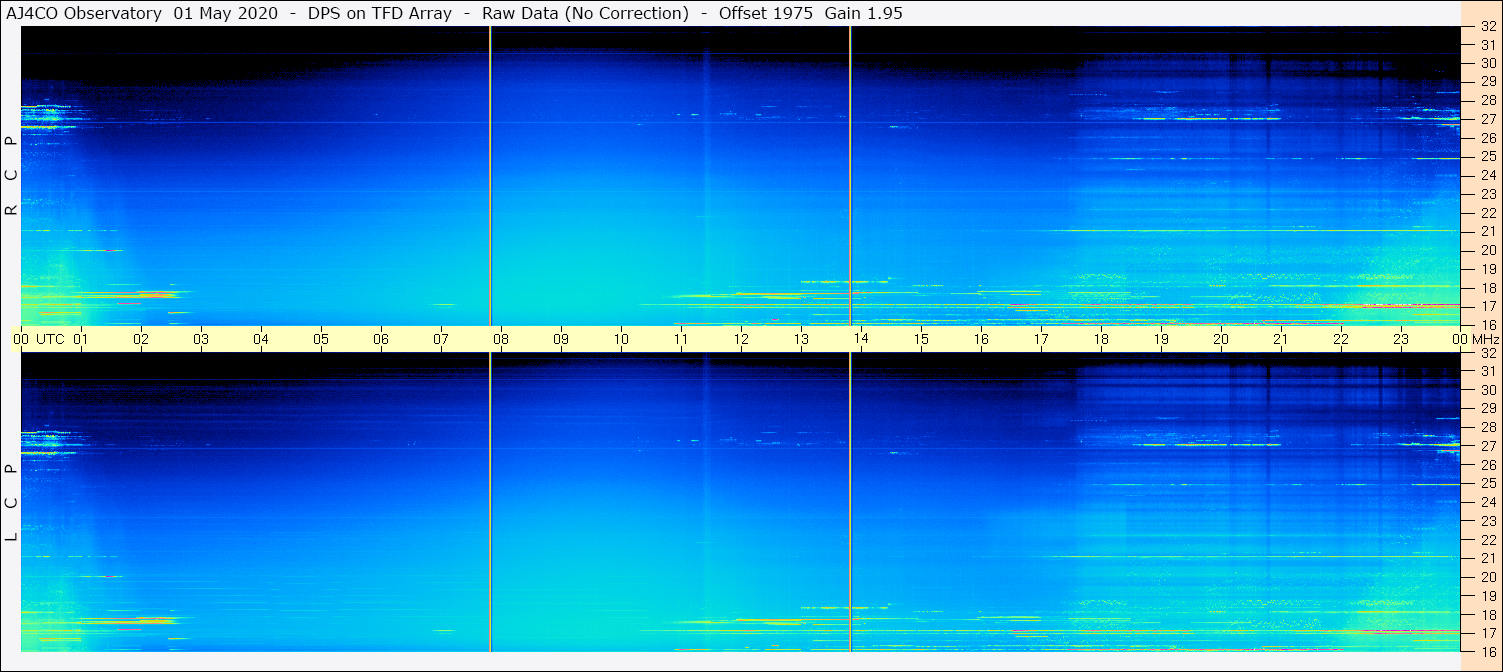This screenshot has height=672, width=1503.
Task: Click the "Offset 1975" value in header
Action: (765, 13)
